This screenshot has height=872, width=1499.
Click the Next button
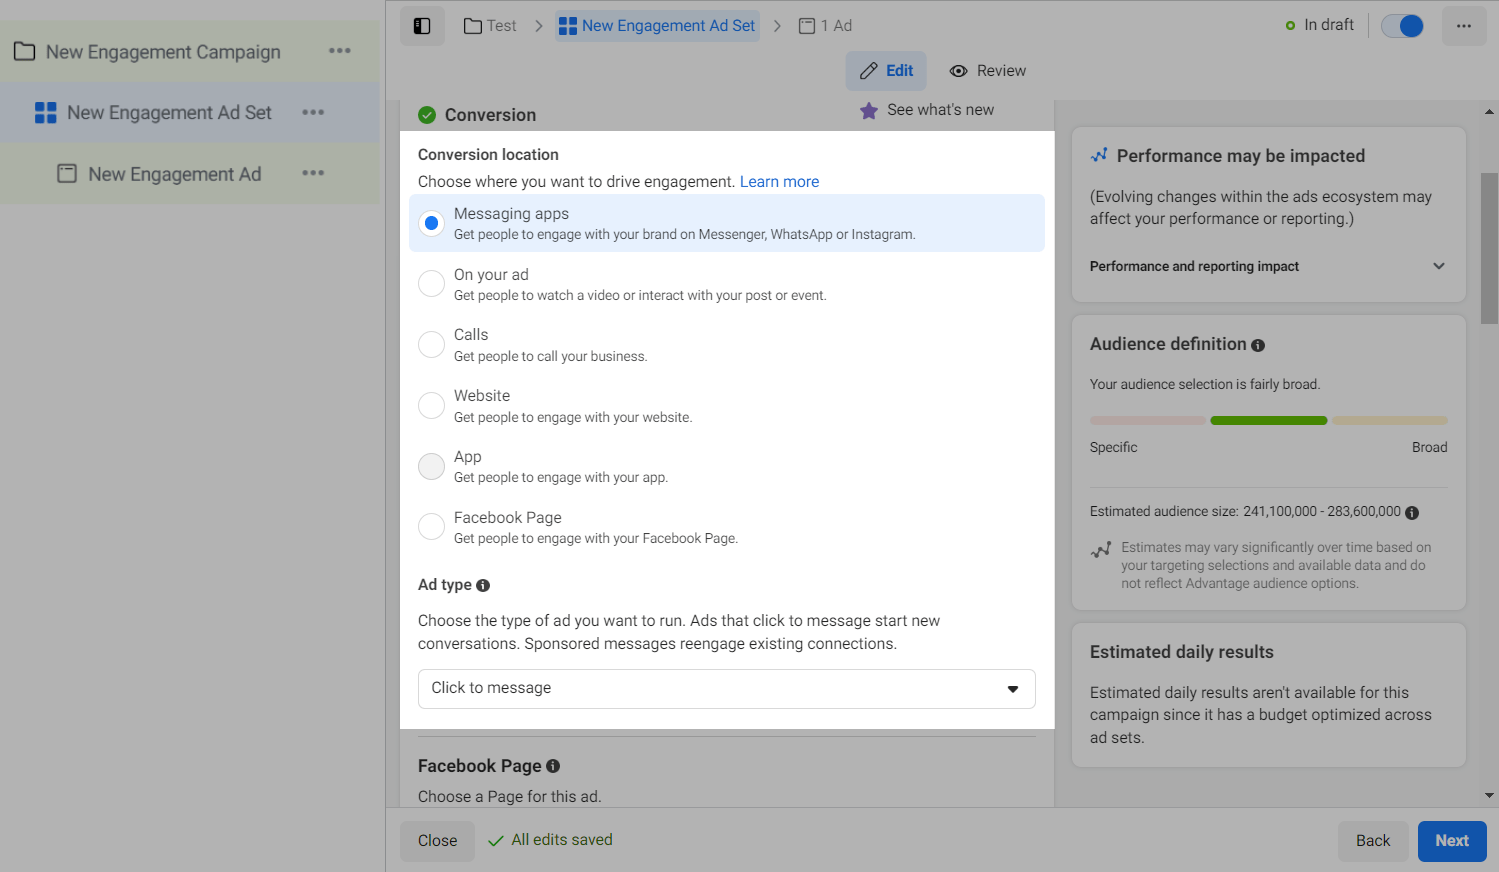[x=1451, y=841]
